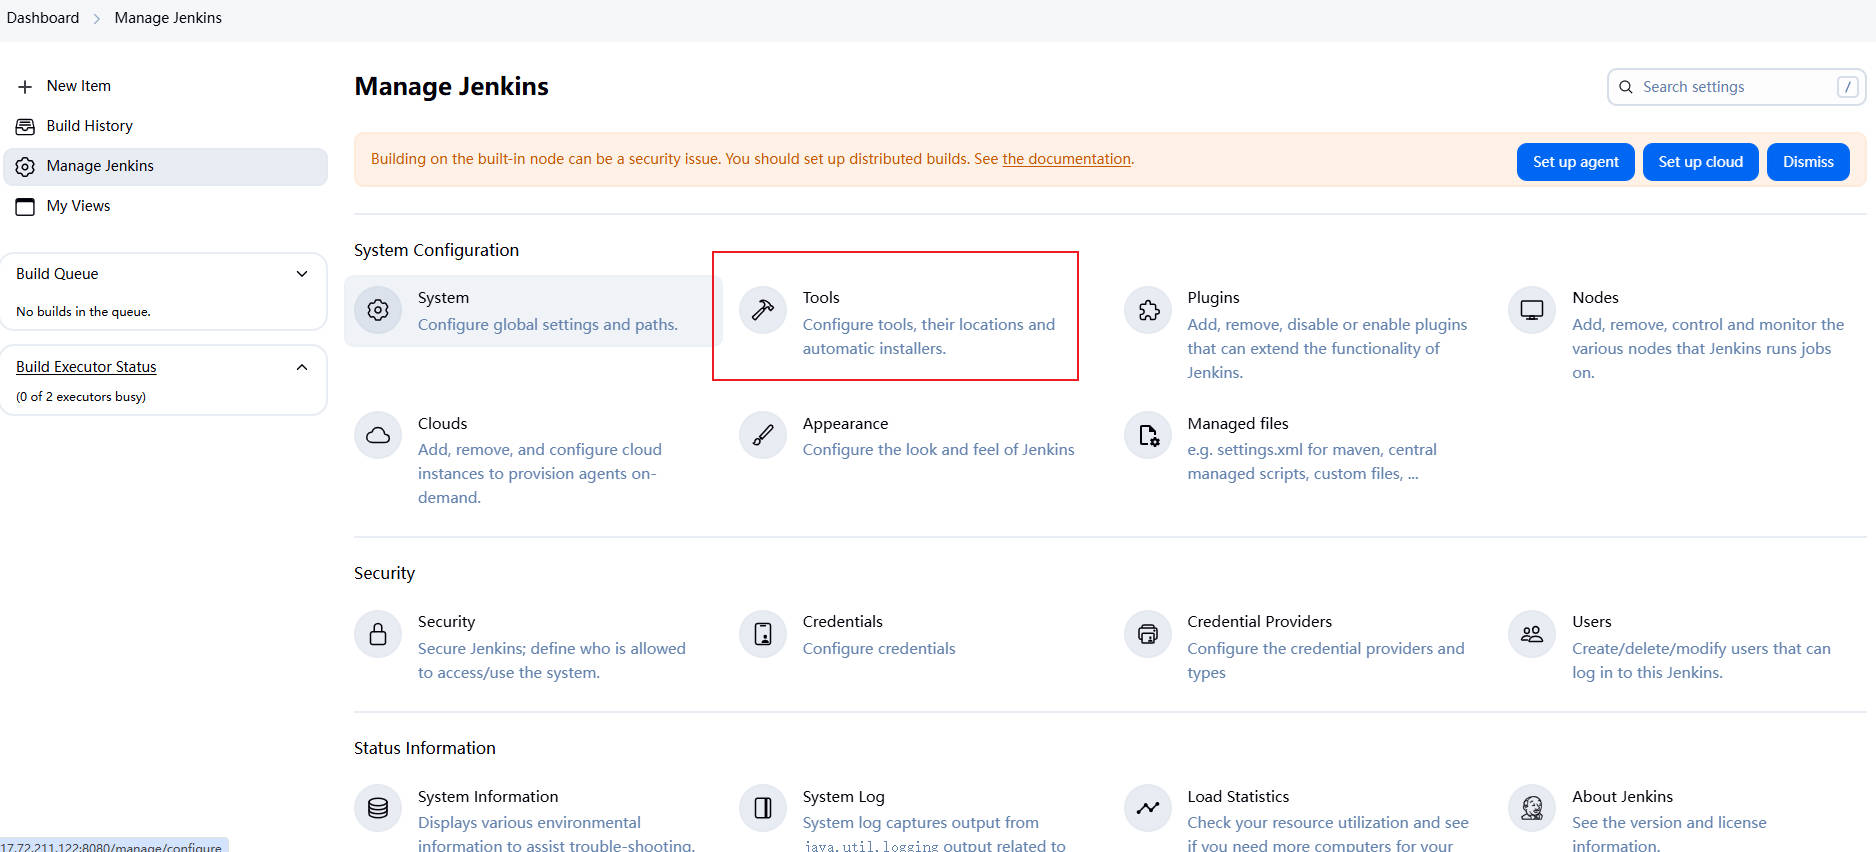Open the Managed files icon
The height and width of the screenshot is (852, 1876).
(x=1148, y=435)
